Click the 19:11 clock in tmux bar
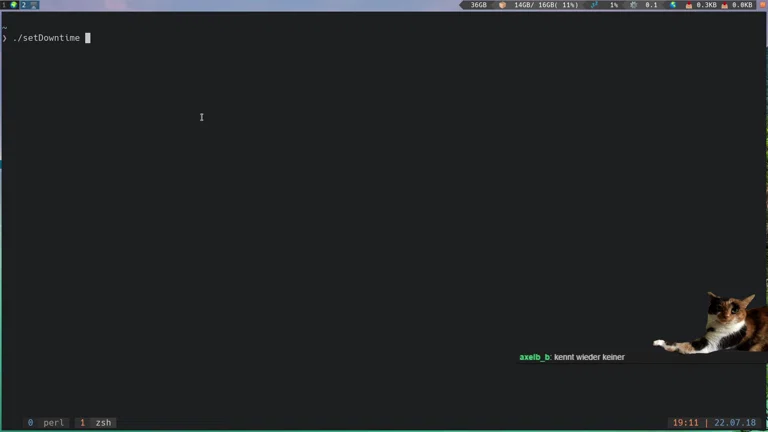 (685, 423)
